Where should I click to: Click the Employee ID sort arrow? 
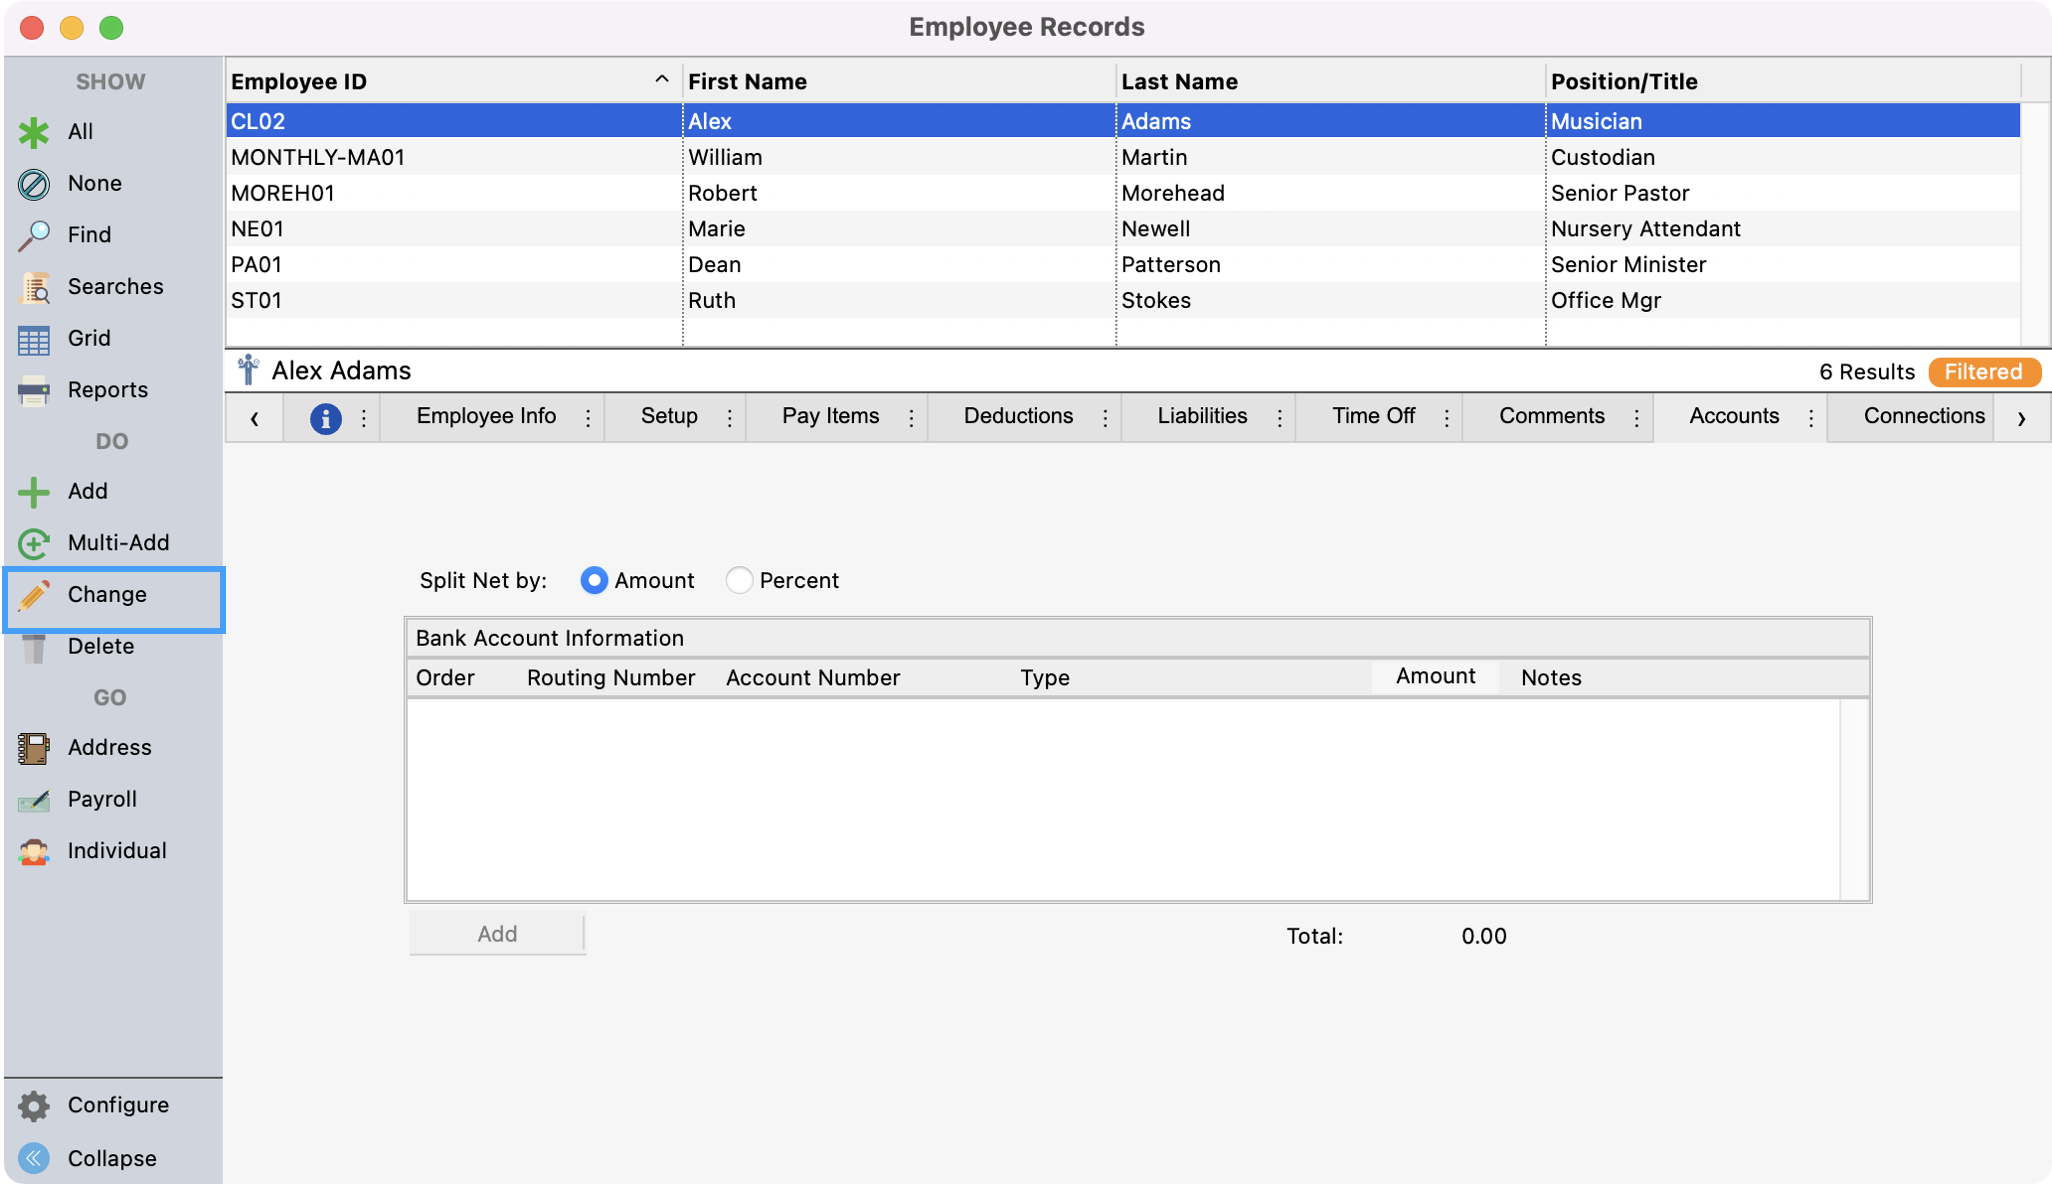tap(660, 77)
